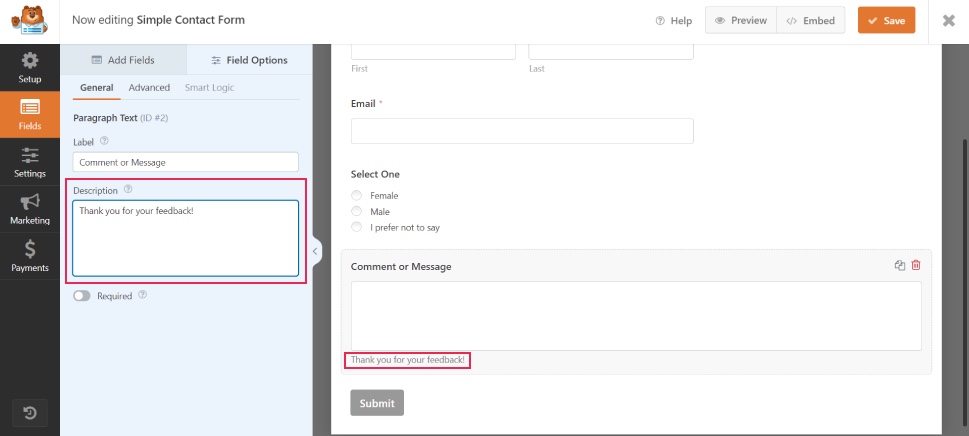This screenshot has width=969, height=436.
Task: Select the Female radio option
Action: pyautogui.click(x=357, y=196)
